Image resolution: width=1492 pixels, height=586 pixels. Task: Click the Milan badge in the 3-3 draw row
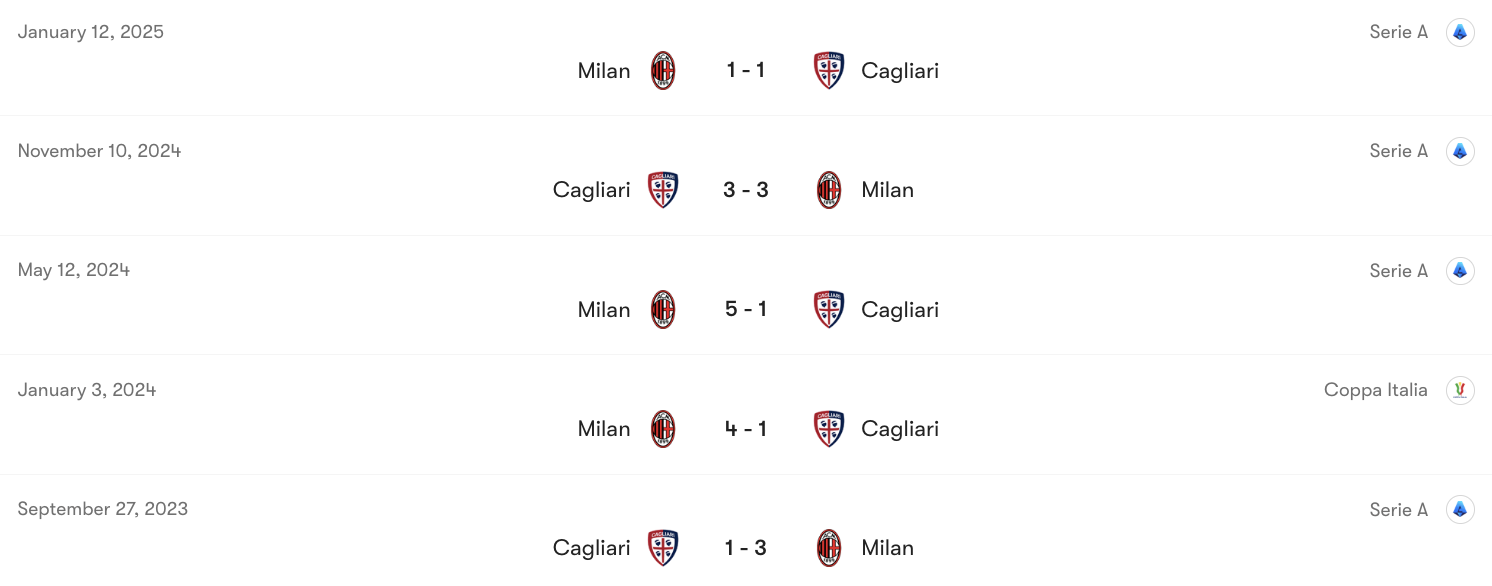828,190
